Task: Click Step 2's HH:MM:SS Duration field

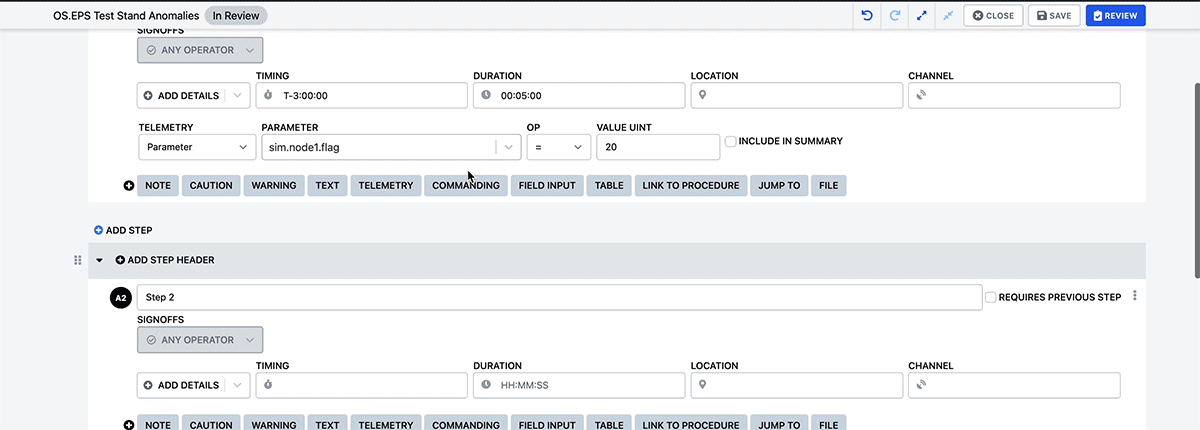Action: tap(579, 385)
